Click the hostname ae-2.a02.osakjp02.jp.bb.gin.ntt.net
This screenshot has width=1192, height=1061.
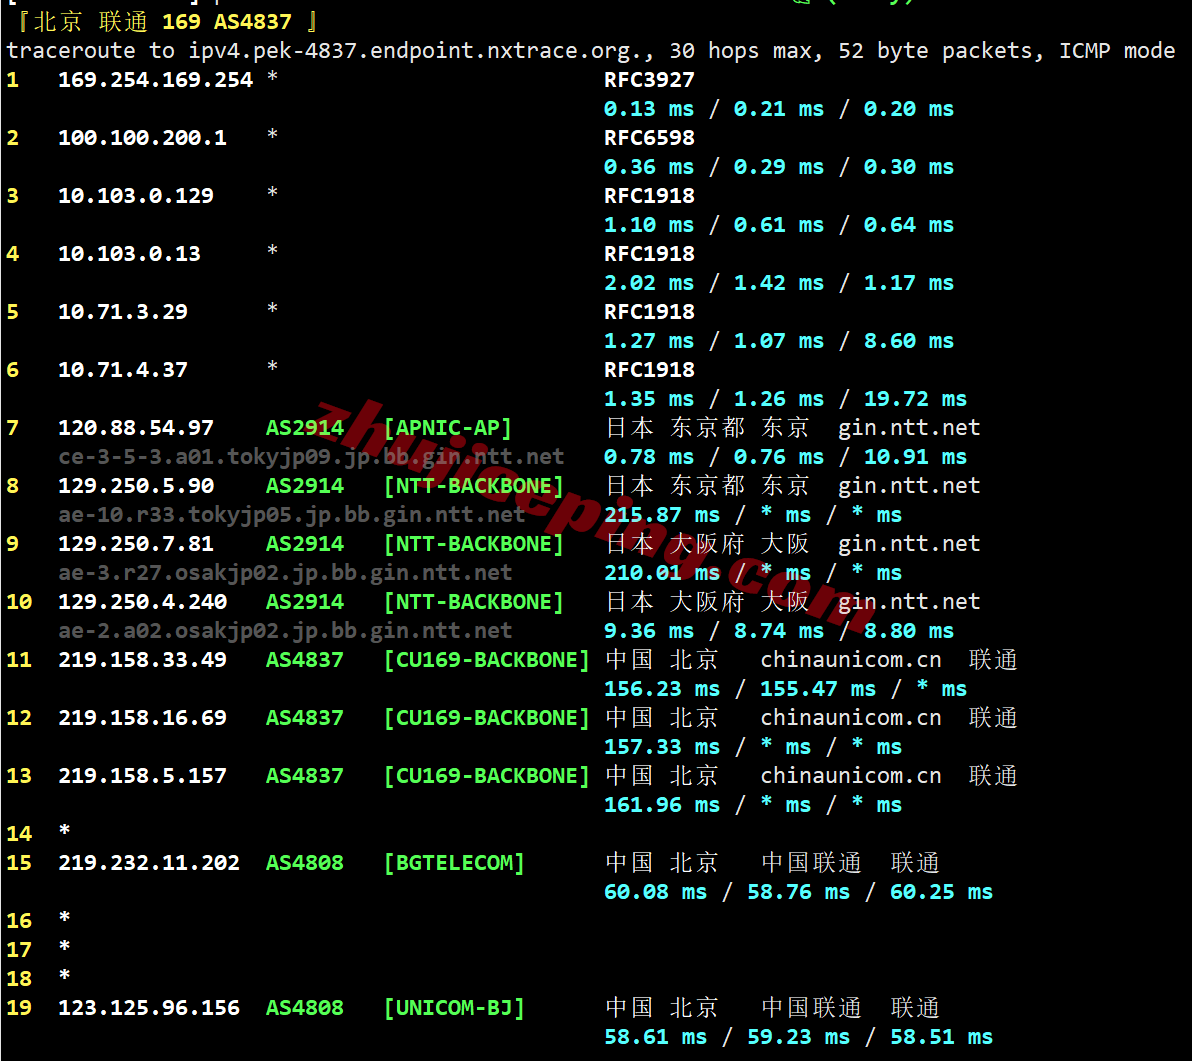(x=285, y=631)
